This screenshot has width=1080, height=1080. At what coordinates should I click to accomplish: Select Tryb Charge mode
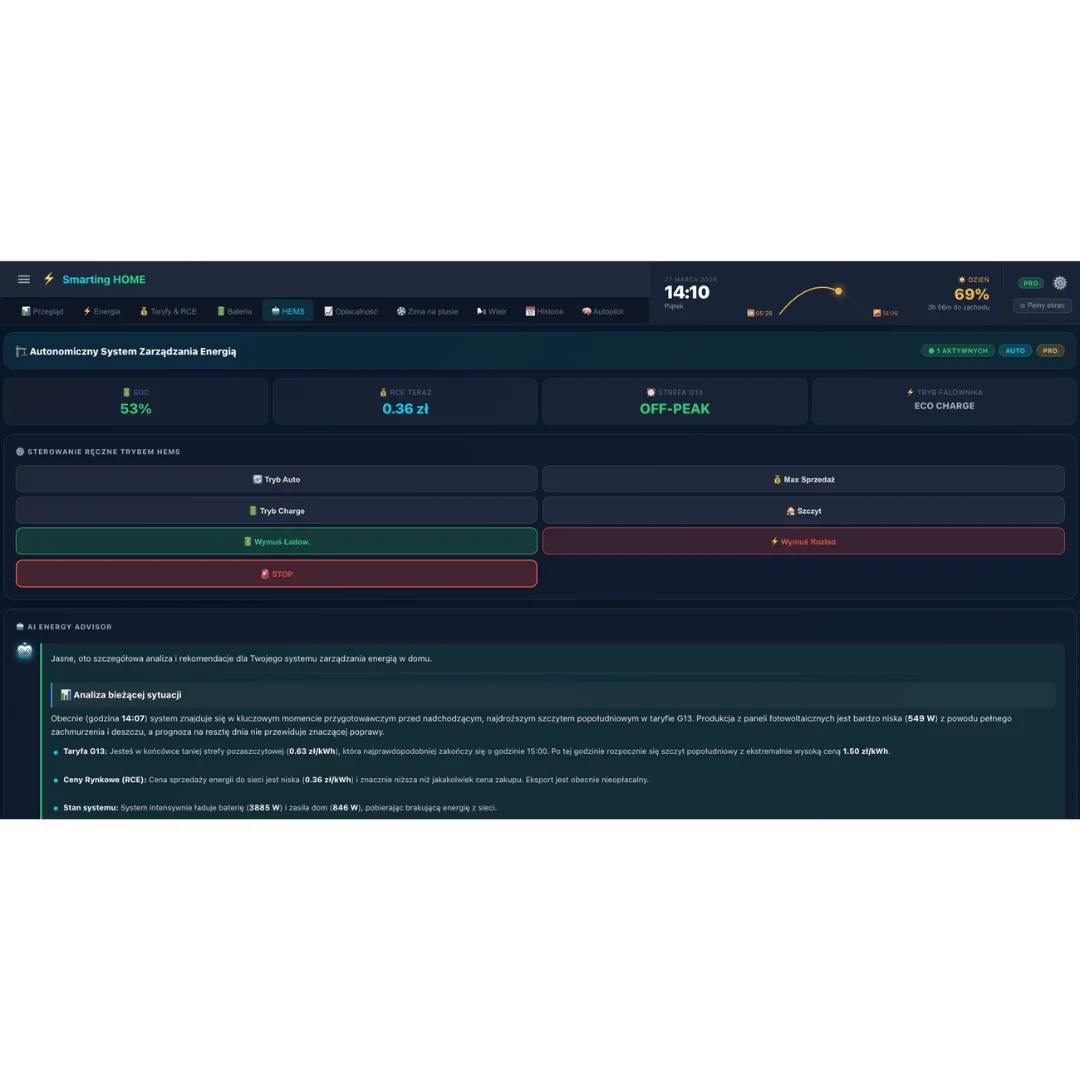pos(276,511)
